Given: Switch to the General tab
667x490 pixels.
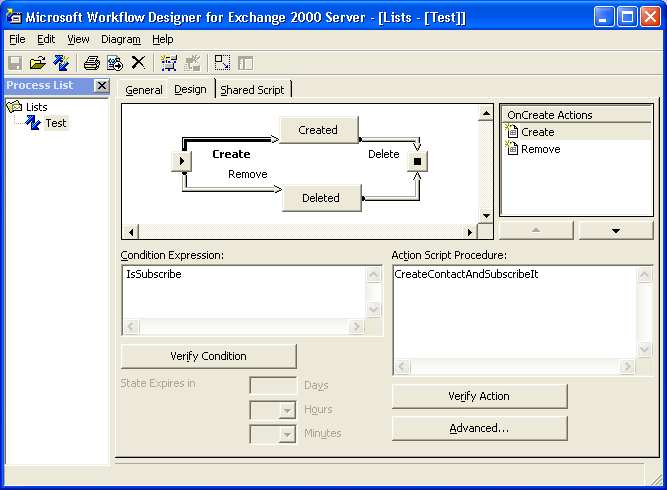Looking at the screenshot, I should point(144,90).
